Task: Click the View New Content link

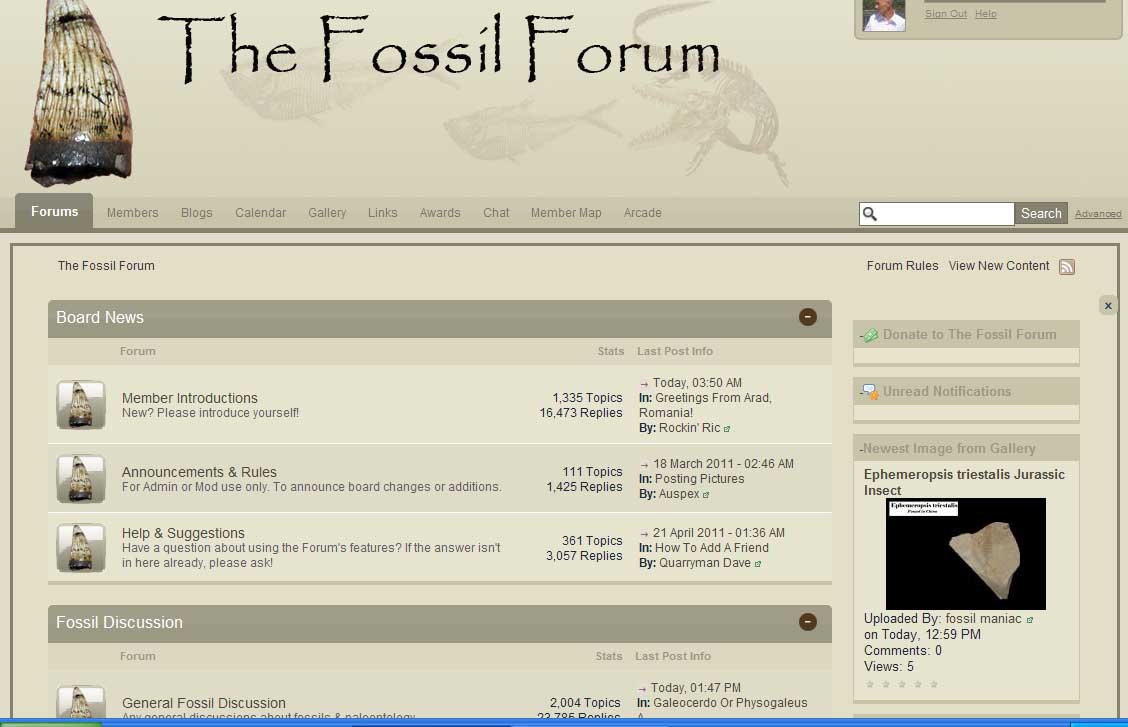Action: pyautogui.click(x=998, y=266)
